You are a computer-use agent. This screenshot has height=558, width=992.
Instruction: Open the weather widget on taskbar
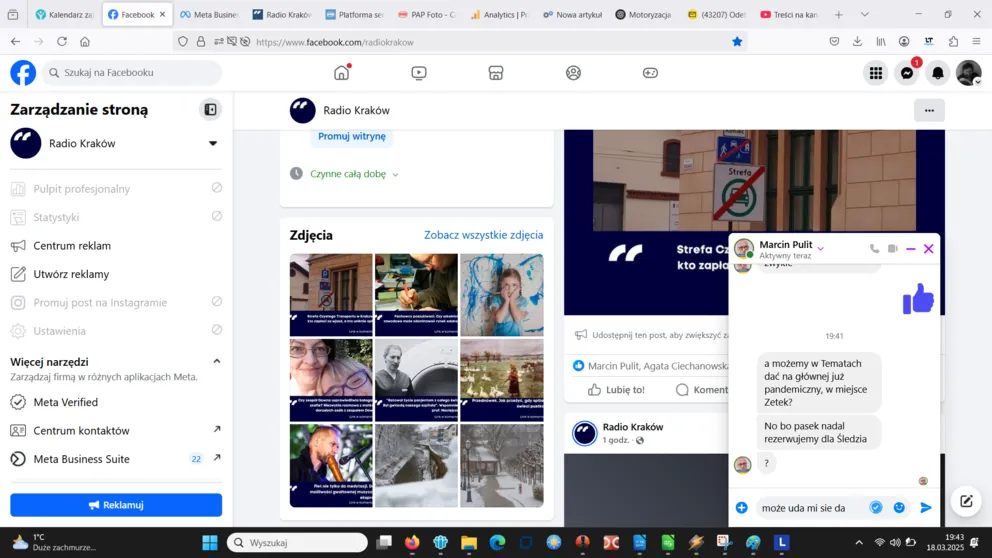[x=56, y=542]
